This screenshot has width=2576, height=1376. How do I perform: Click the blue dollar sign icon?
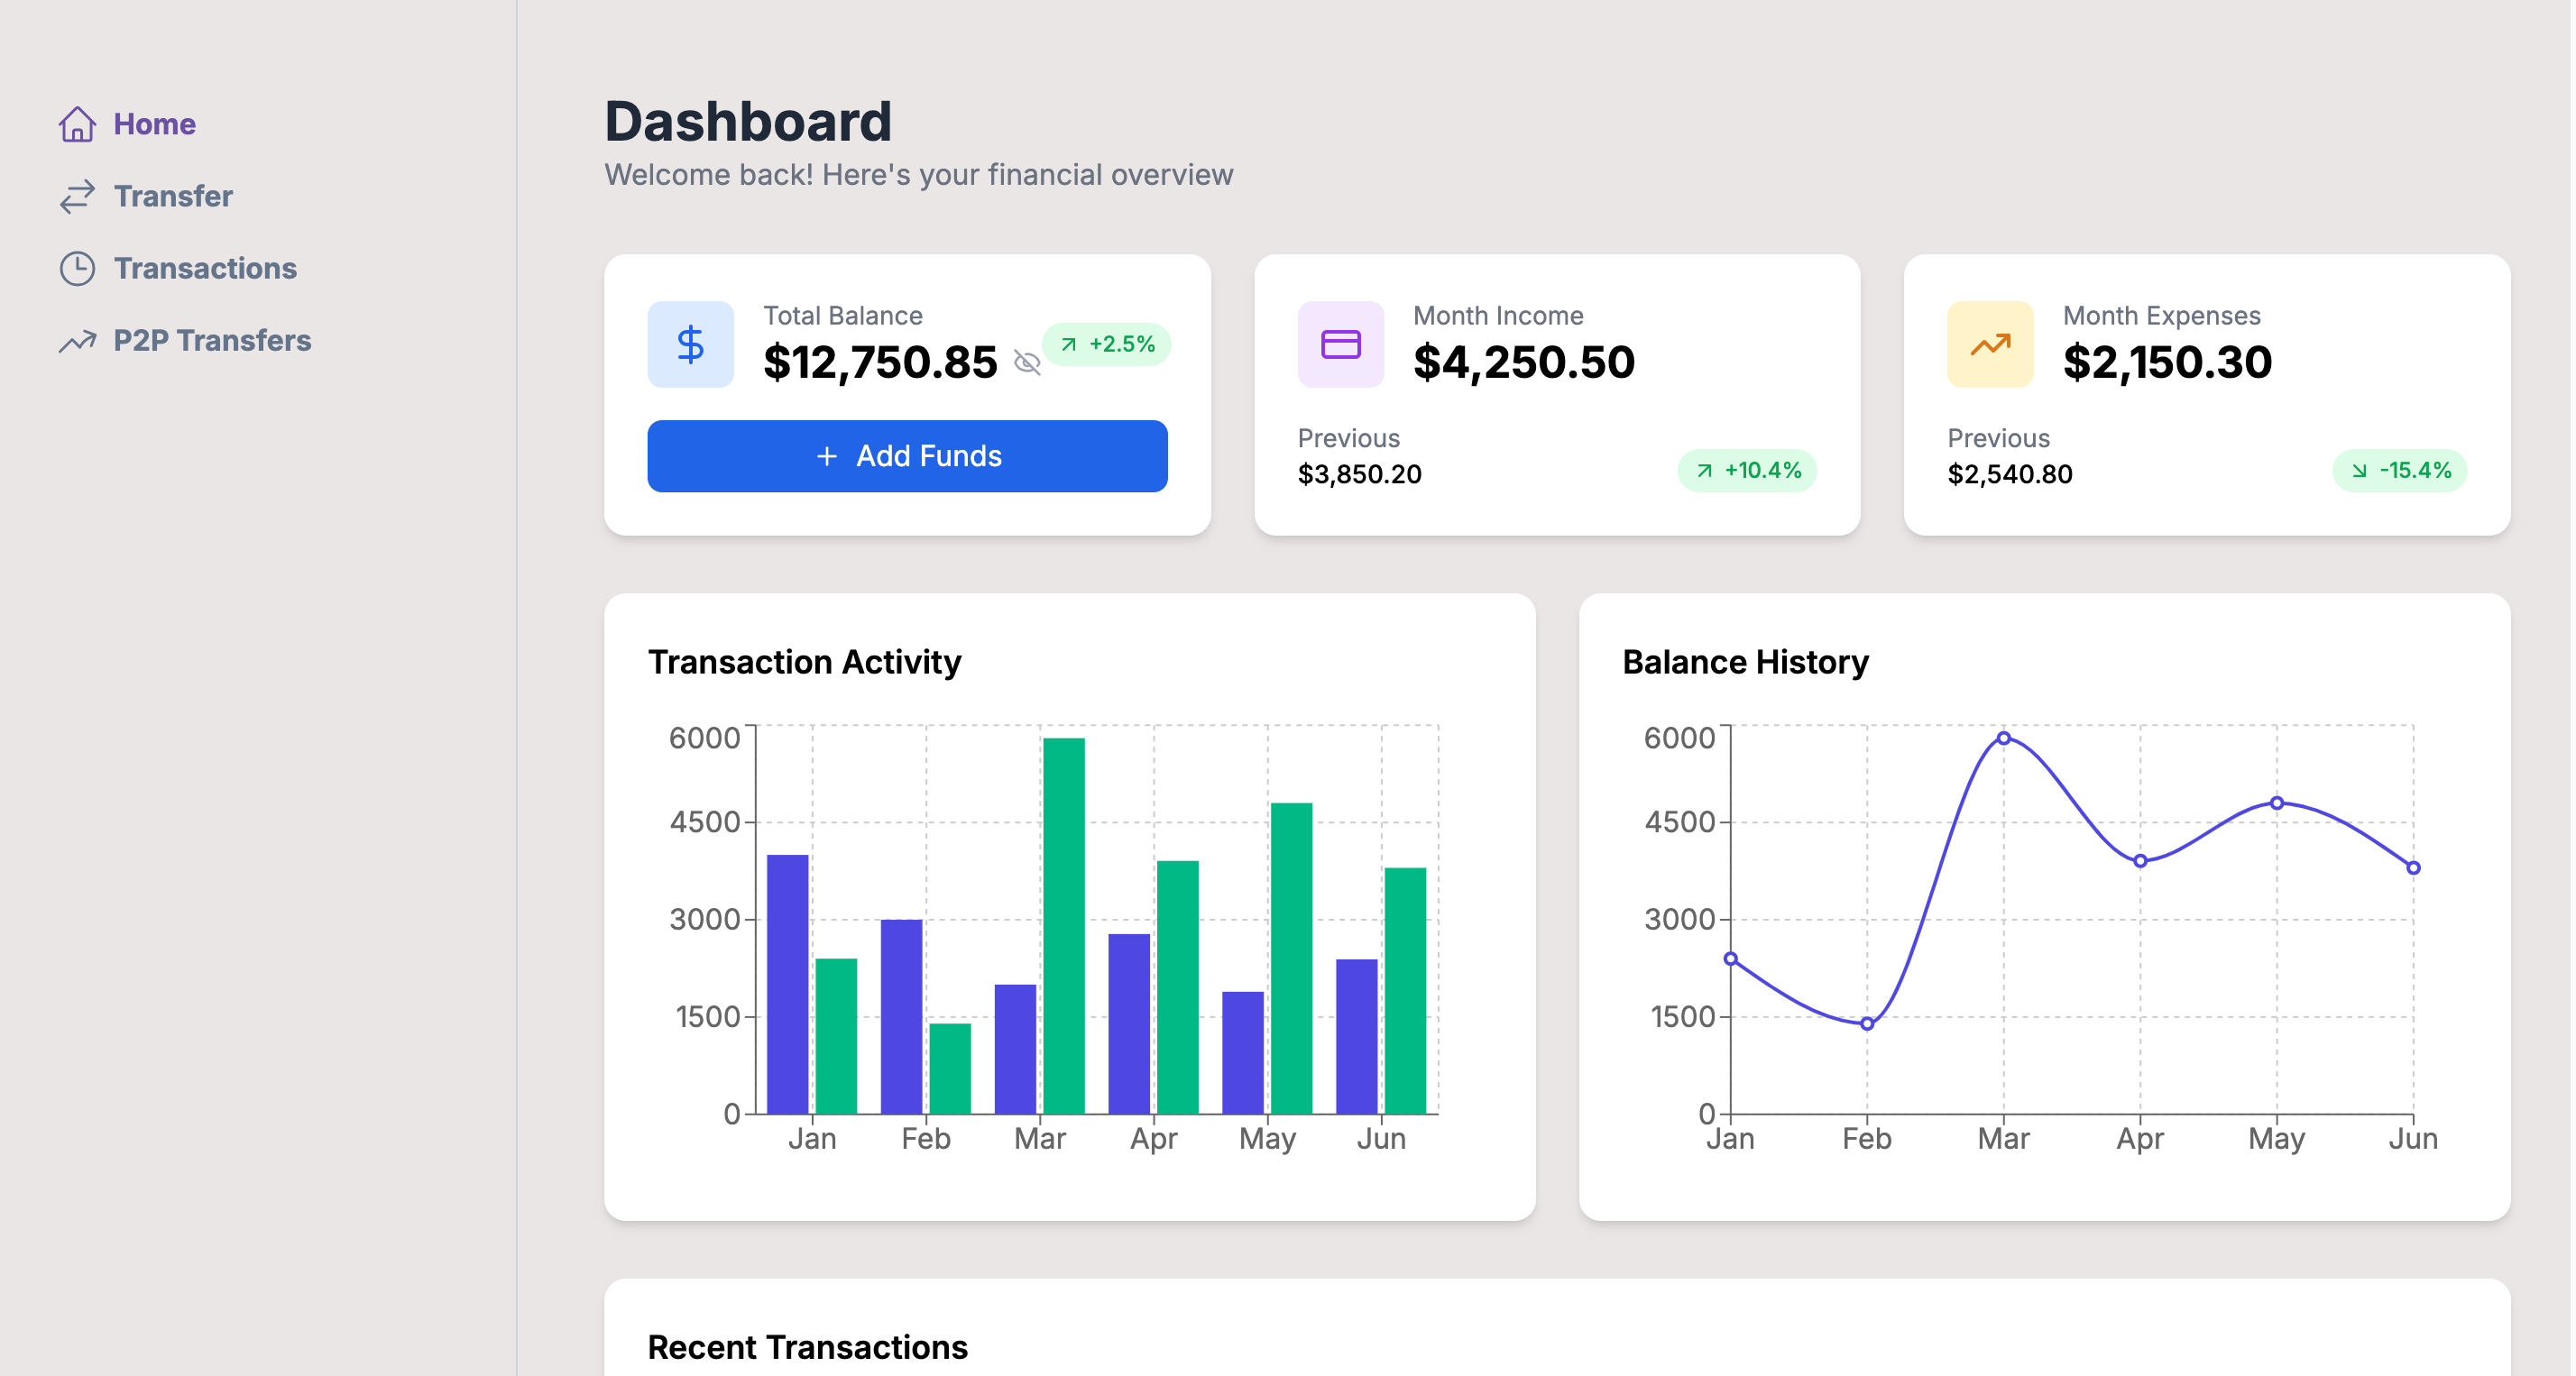point(690,344)
